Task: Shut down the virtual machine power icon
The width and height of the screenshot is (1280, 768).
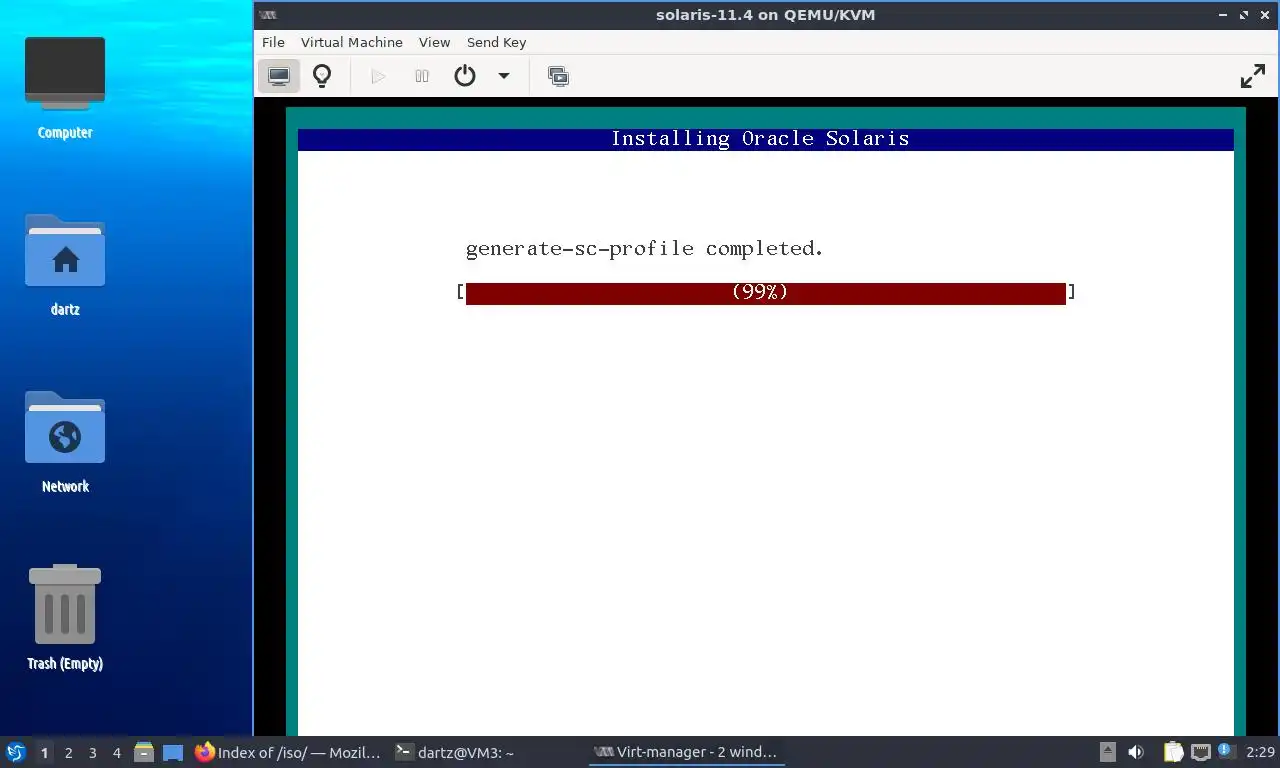Action: (465, 76)
